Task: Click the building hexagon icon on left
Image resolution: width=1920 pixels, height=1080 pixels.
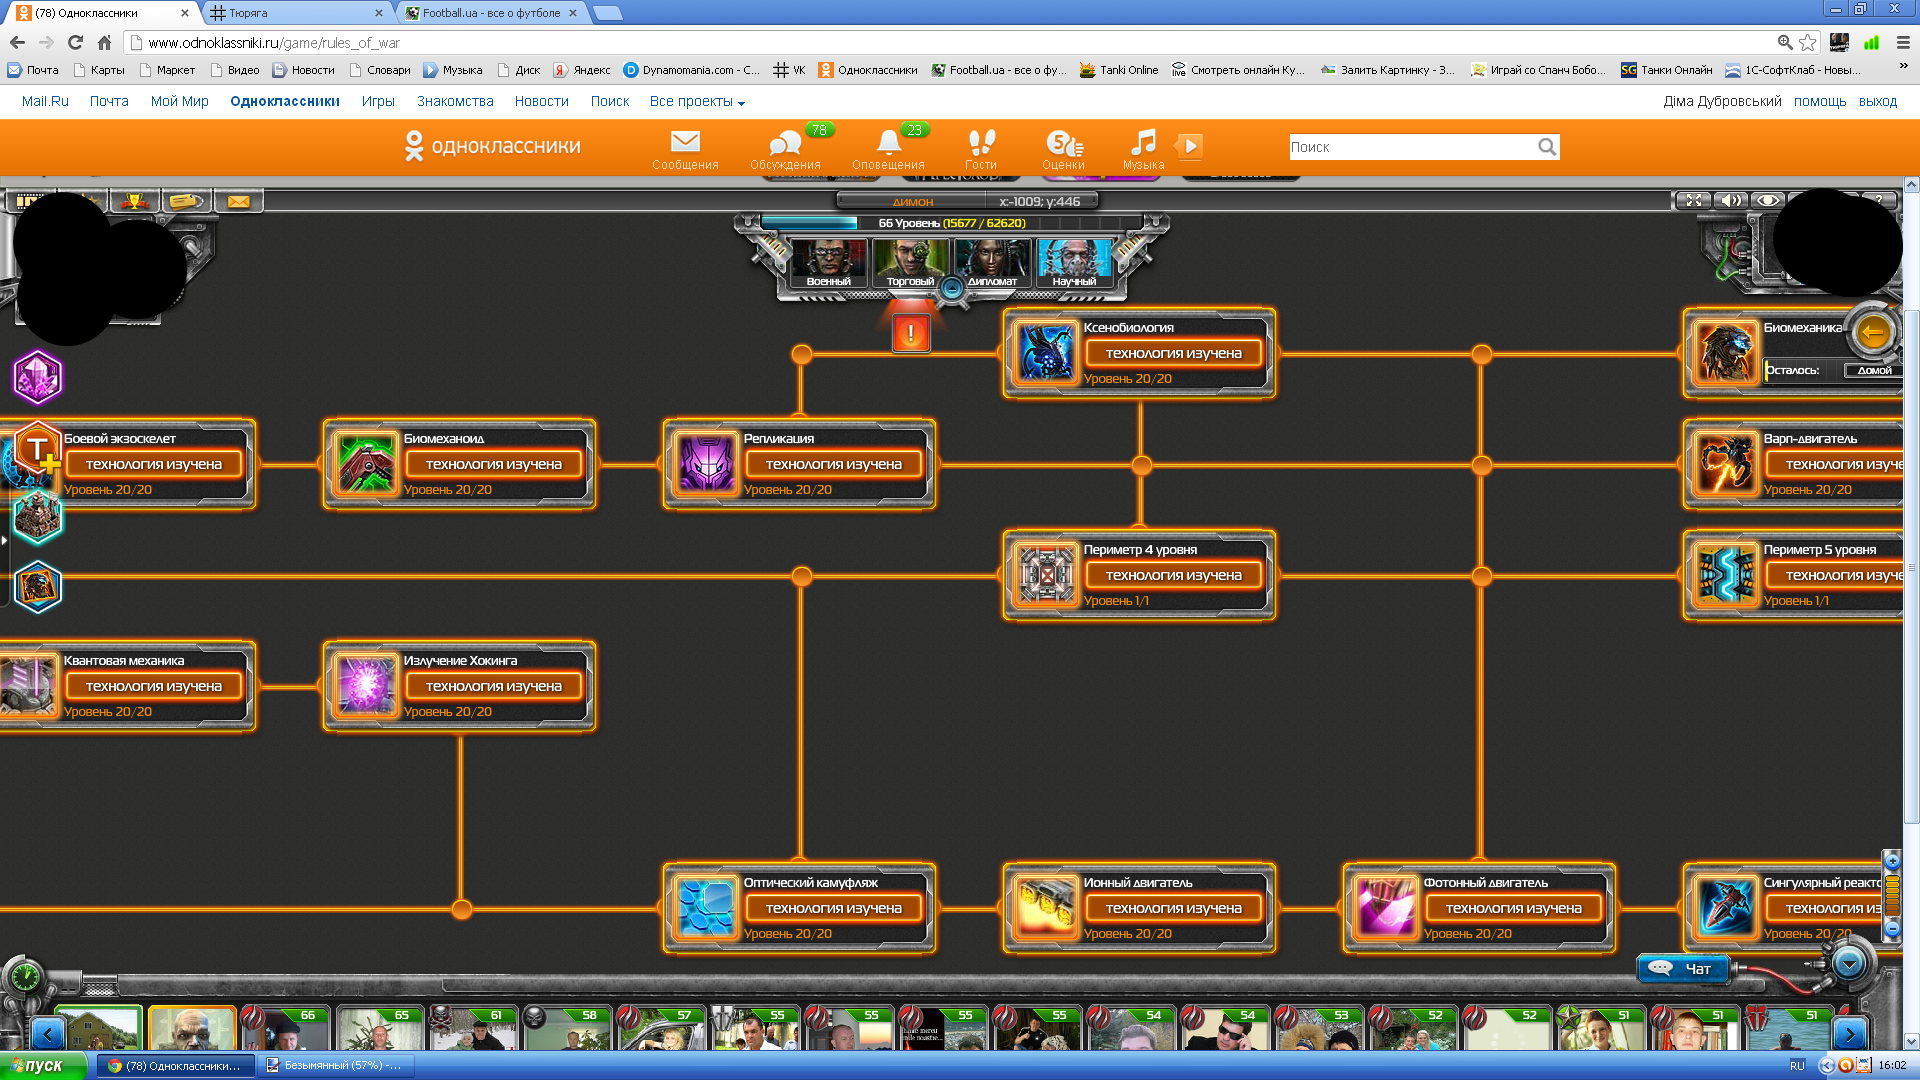Action: click(38, 516)
